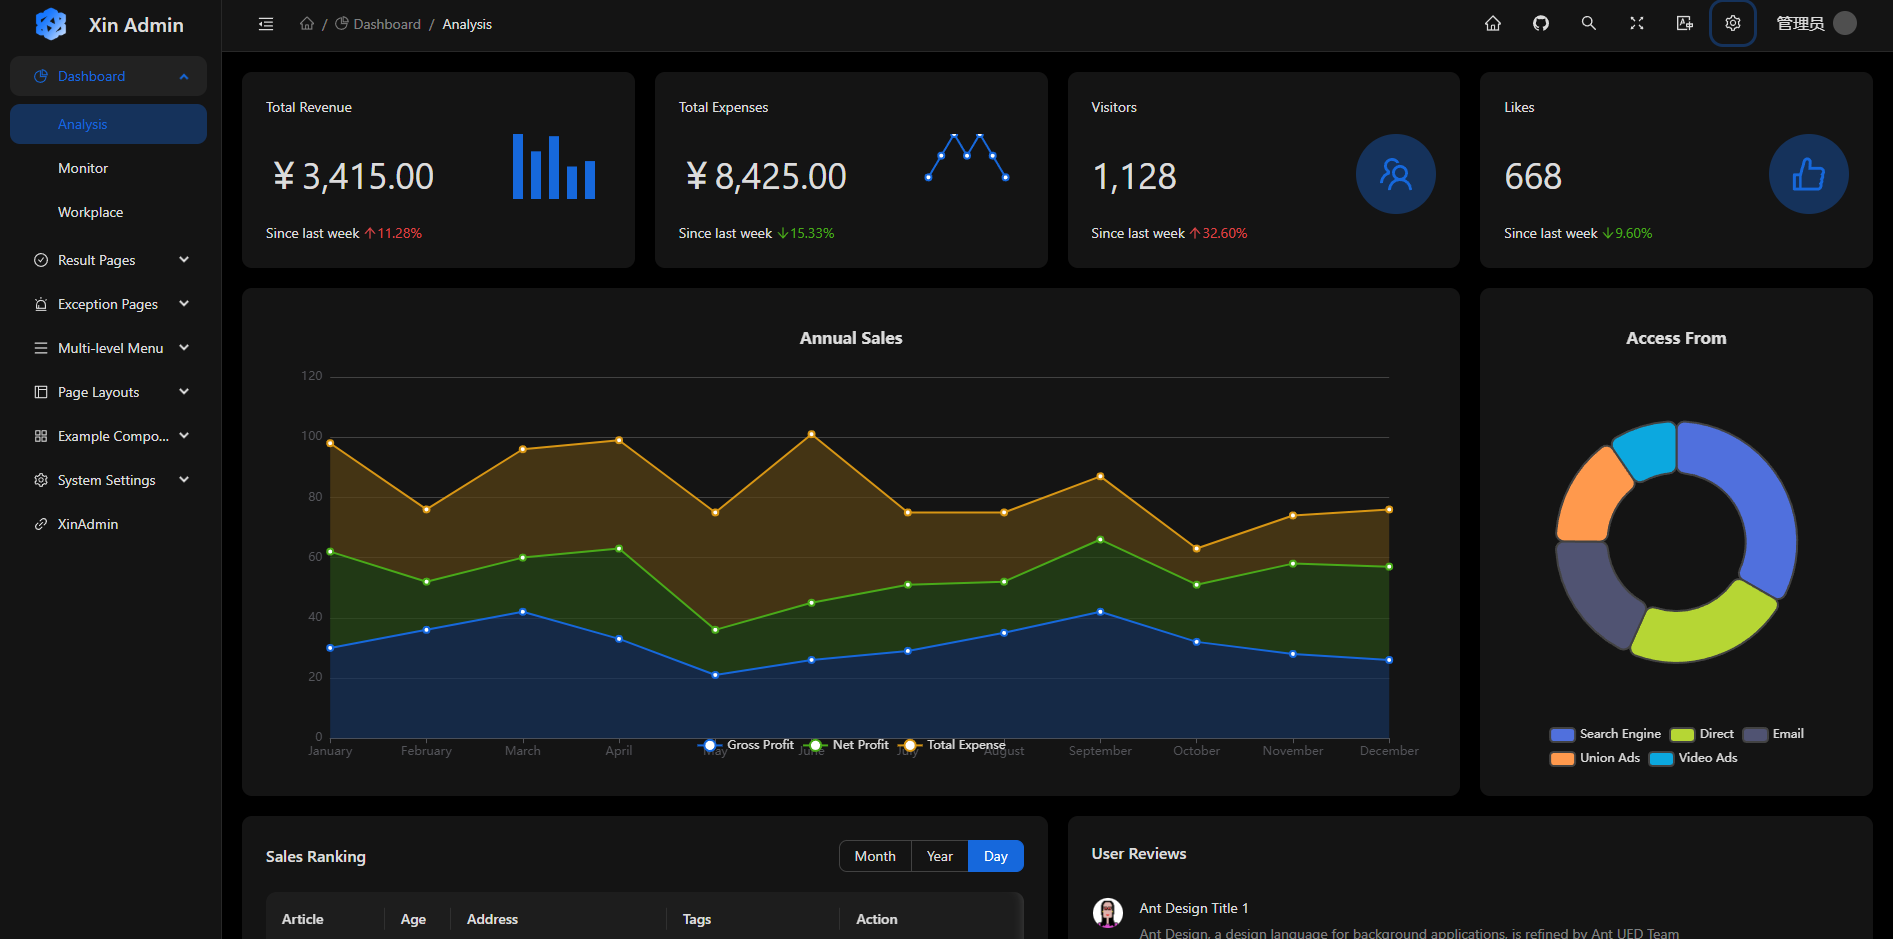Viewport: 1893px width, 939px height.
Task: Open the XinAdmin link in sidebar
Action: tap(88, 524)
